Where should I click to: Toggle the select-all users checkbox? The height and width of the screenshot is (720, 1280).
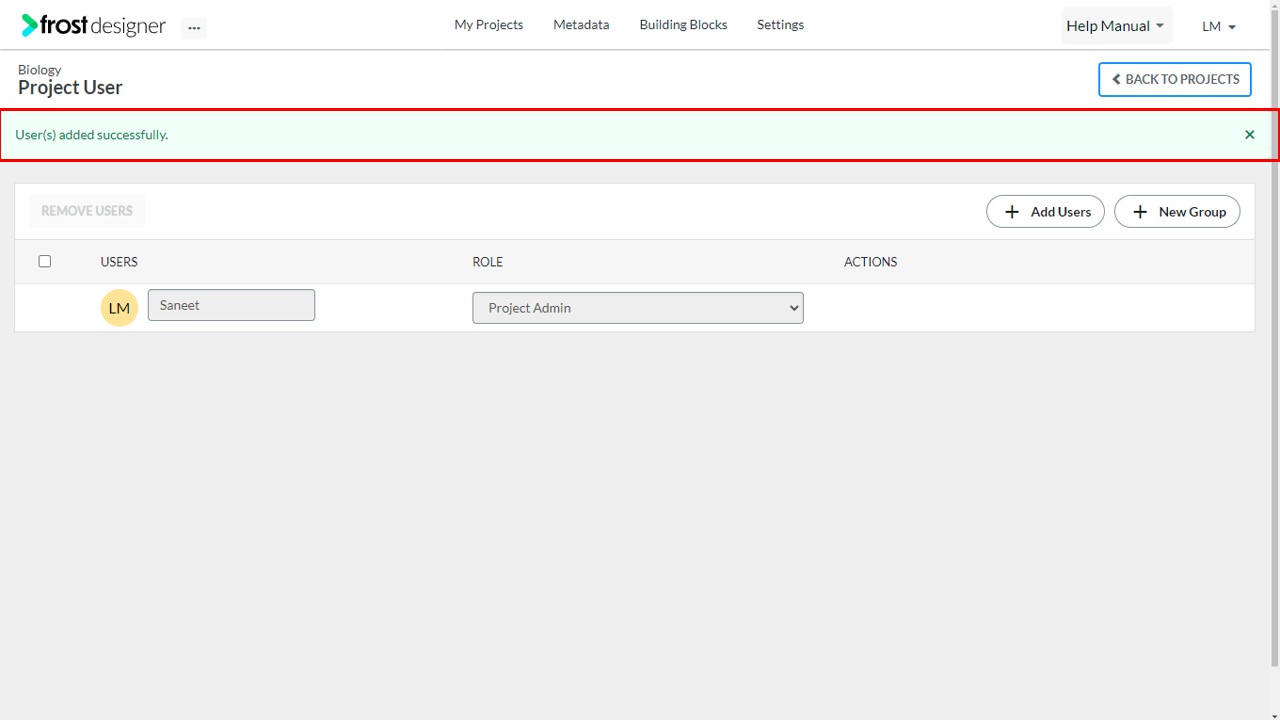click(x=44, y=261)
